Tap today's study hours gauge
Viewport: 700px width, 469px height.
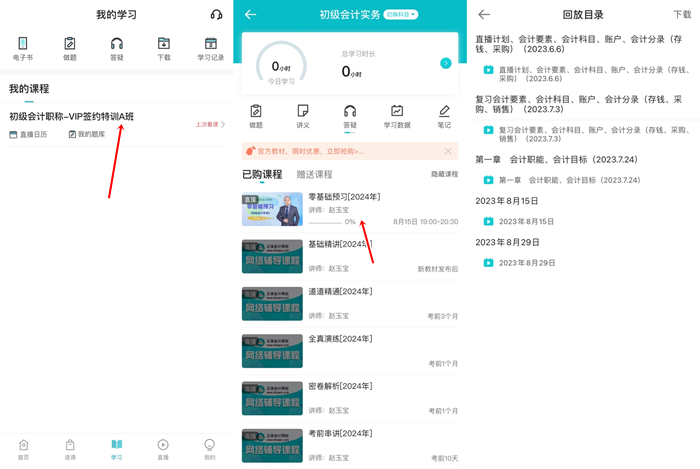pyautogui.click(x=281, y=65)
